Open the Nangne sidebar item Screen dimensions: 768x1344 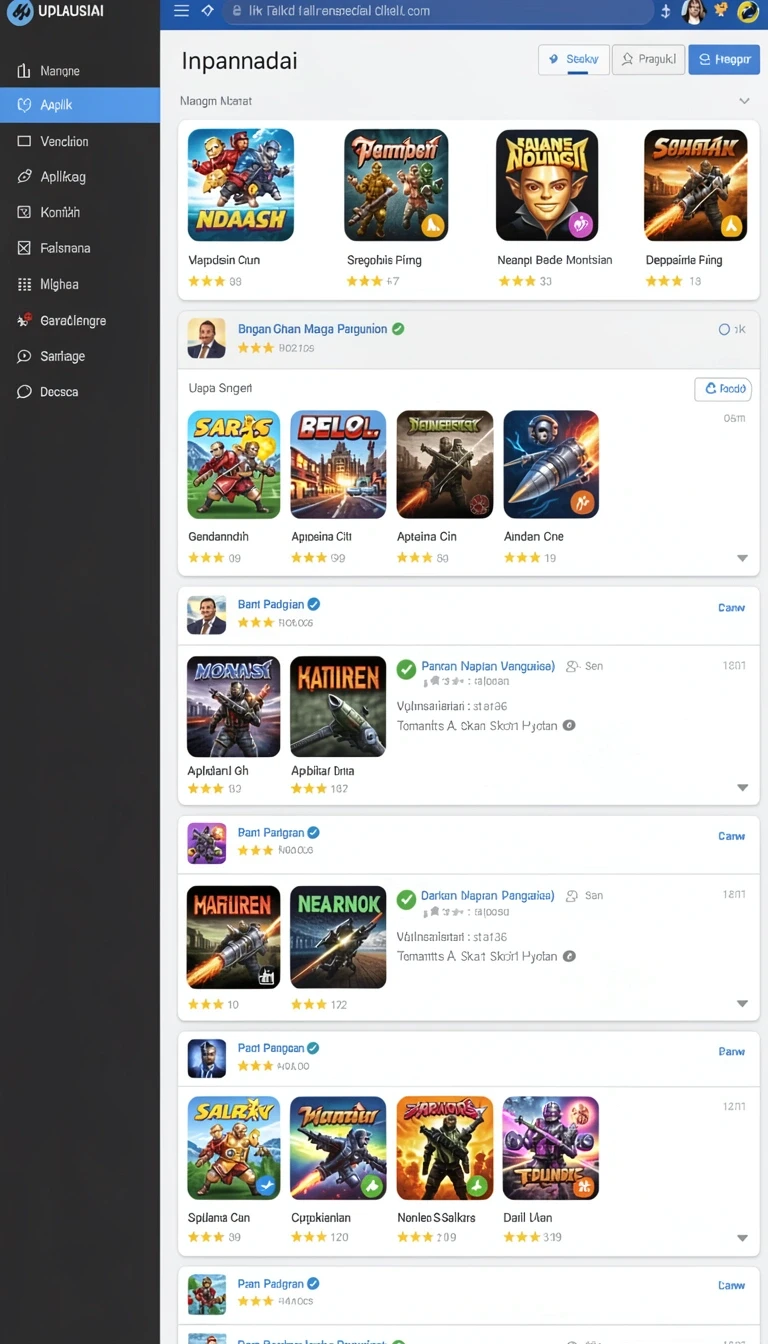[80, 71]
